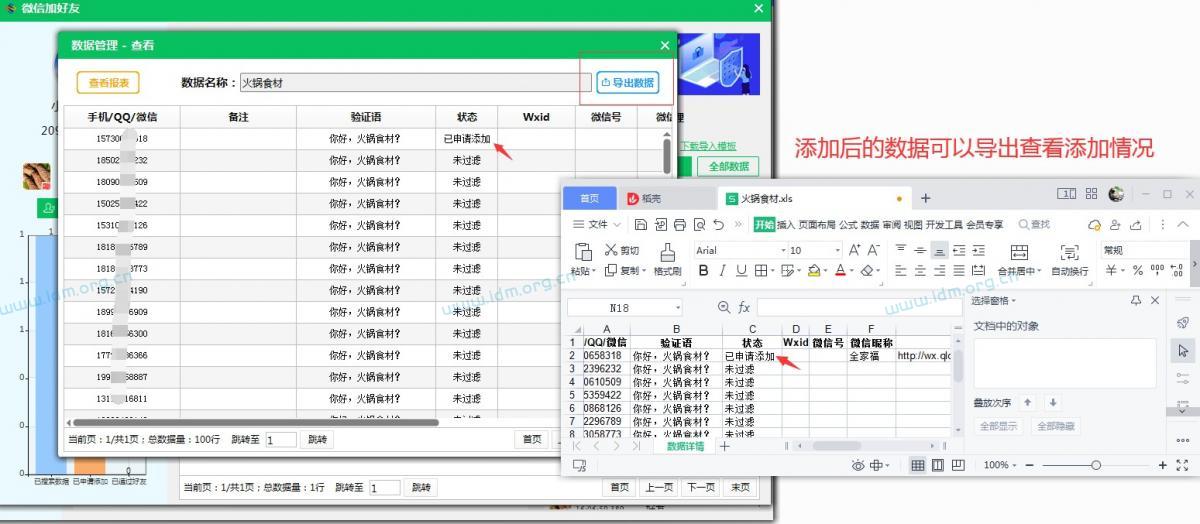Close the 数据管理 - 查看 dialog
Viewport: 1200px width, 524px height.
(665, 45)
